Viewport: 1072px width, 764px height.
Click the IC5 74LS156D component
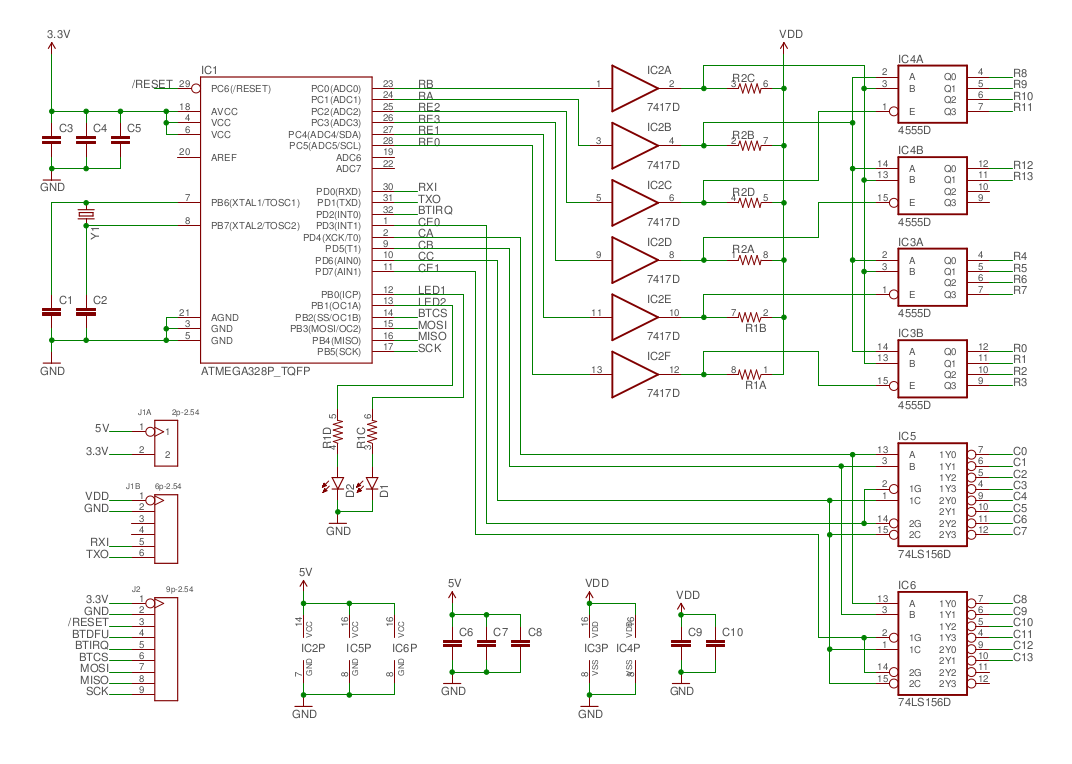pyautogui.click(x=932, y=495)
